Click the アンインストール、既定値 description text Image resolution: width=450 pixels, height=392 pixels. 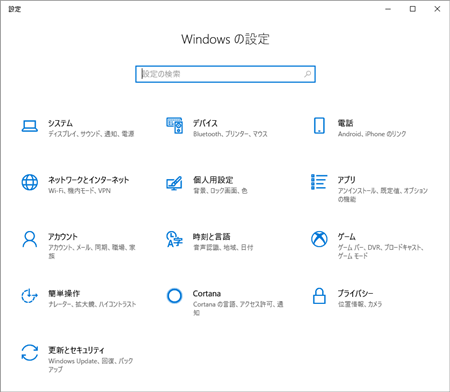[383, 195]
